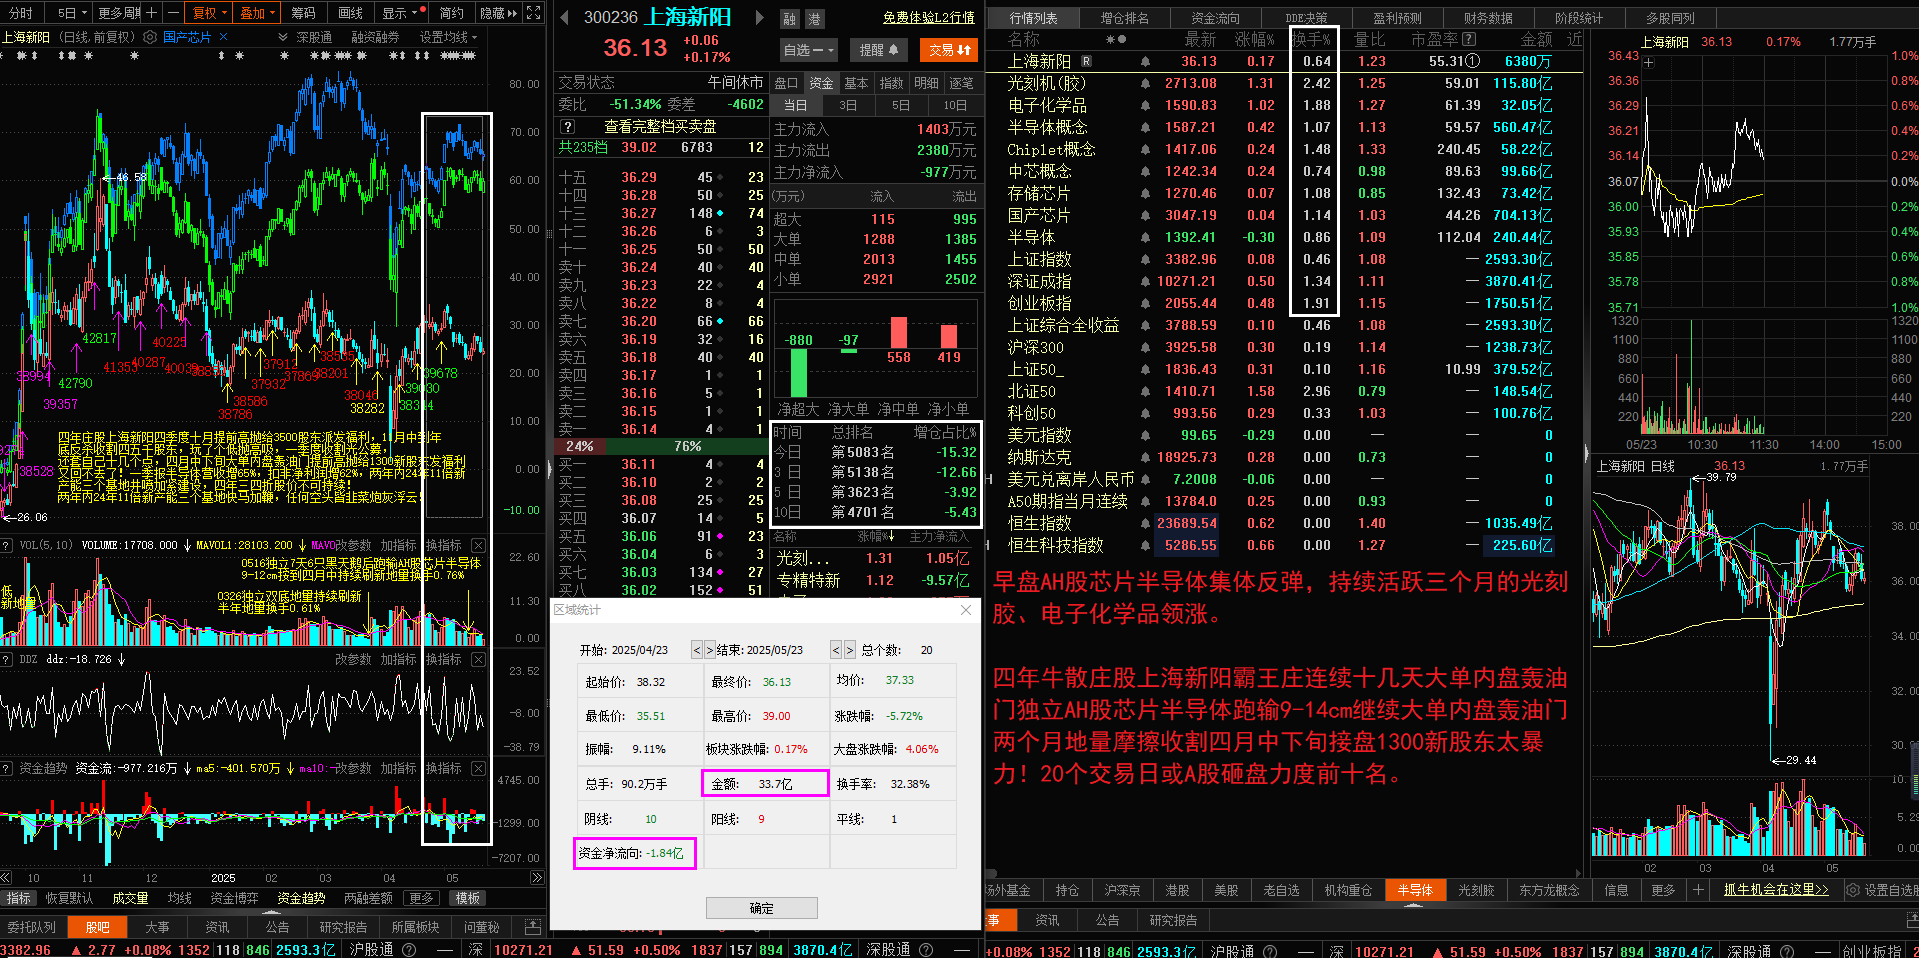Open 研究报告 tab in left panel
This screenshot has width=1919, height=958.
point(342,927)
